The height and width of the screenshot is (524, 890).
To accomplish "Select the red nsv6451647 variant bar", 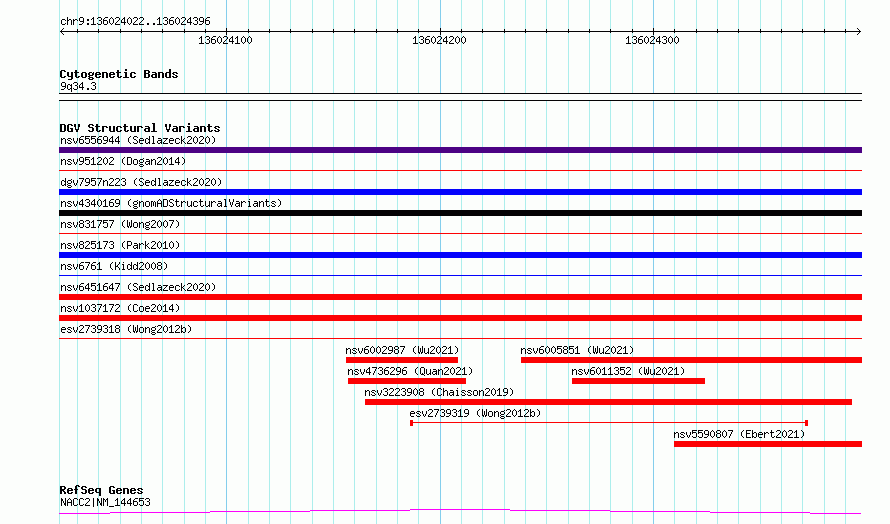I will point(460,297).
